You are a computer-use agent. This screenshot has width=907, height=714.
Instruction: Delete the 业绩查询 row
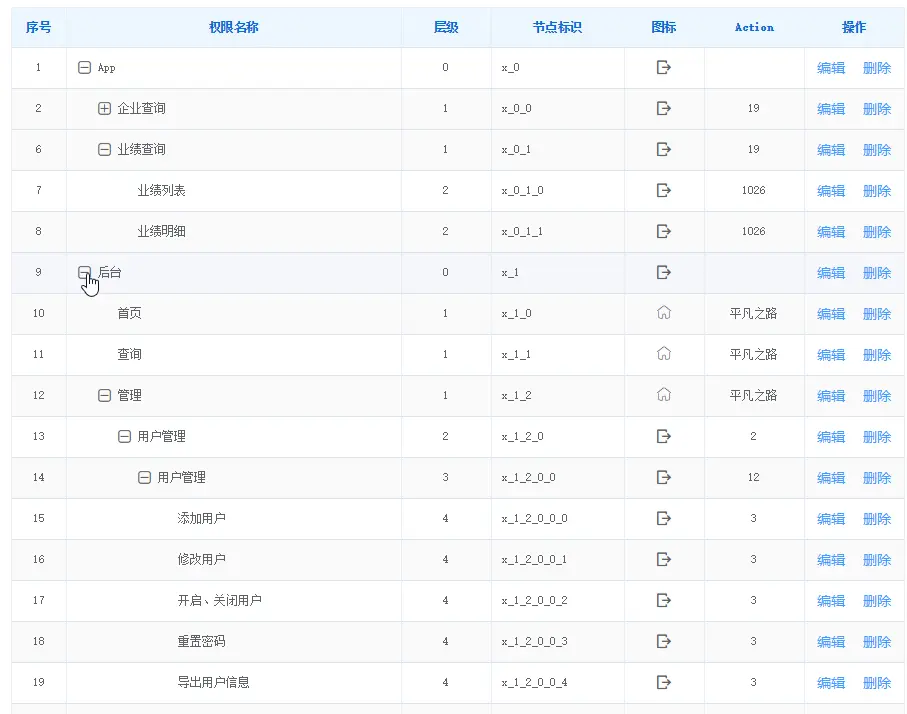click(877, 150)
